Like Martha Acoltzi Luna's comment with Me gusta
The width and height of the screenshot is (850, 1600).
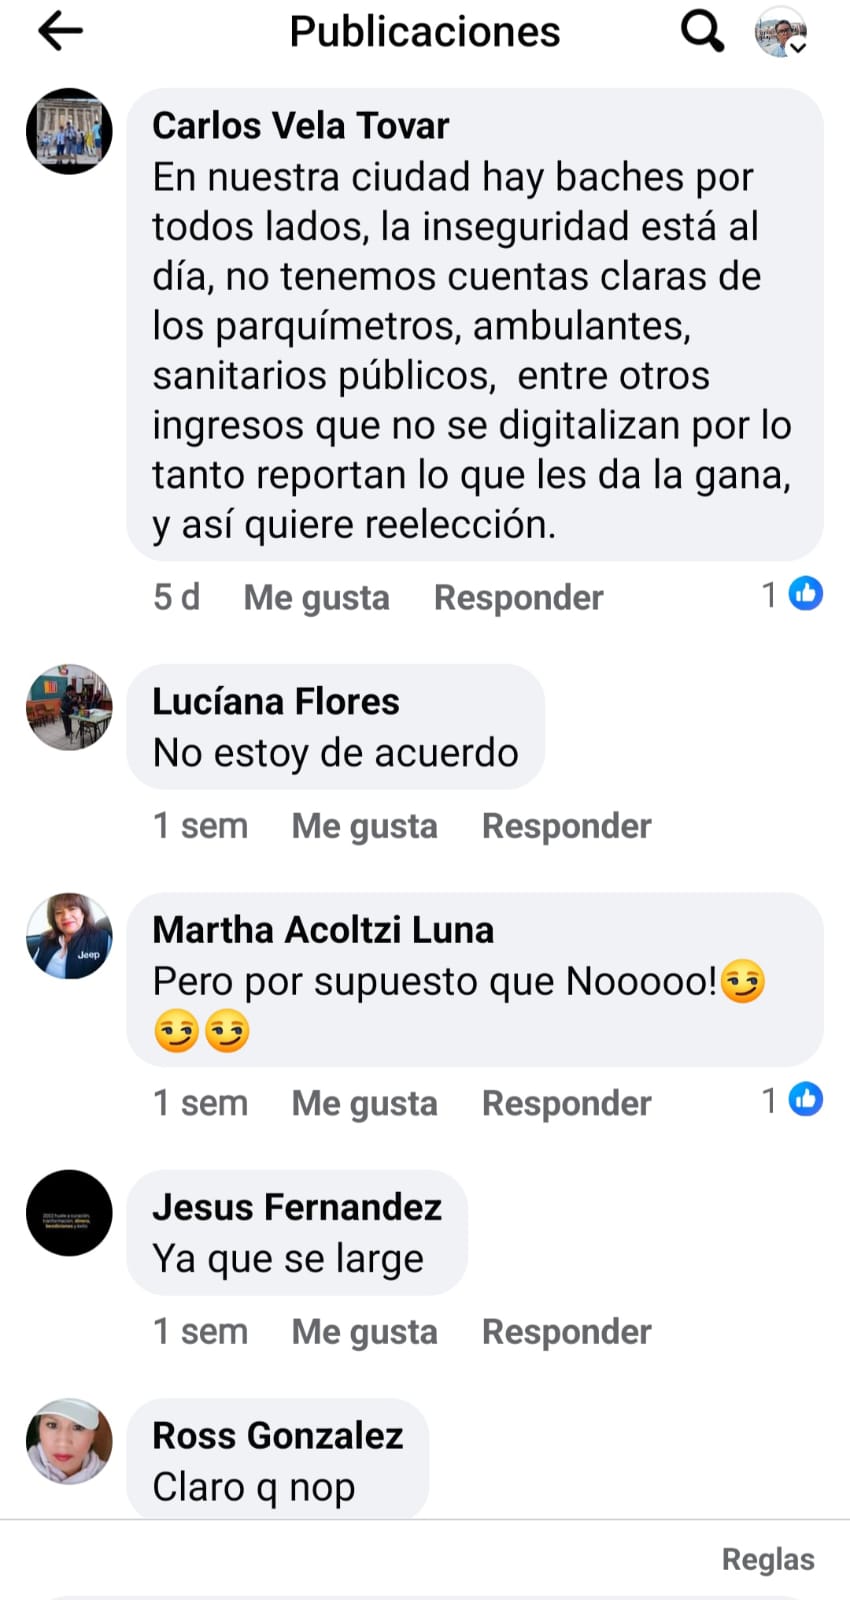coord(364,1104)
